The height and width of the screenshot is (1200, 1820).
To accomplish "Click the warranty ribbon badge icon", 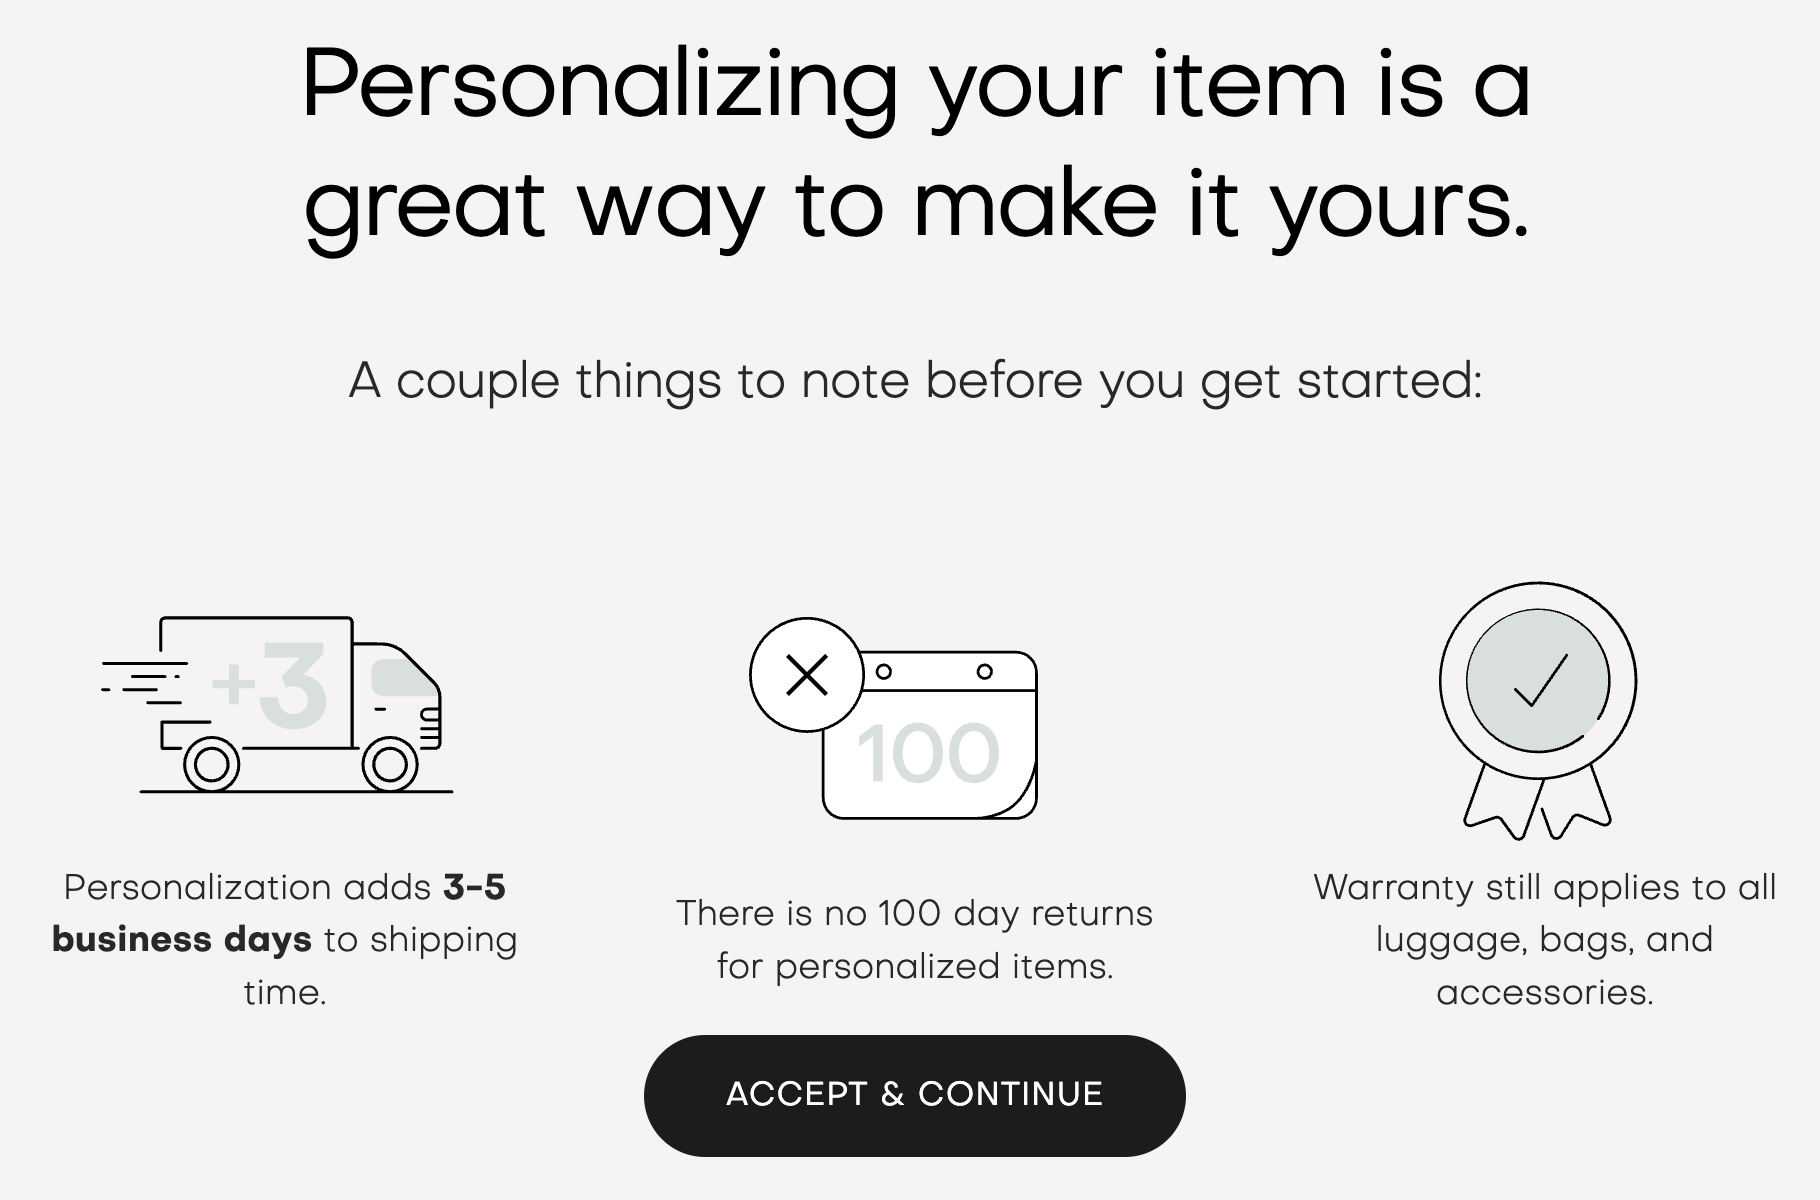I will [x=1538, y=710].
